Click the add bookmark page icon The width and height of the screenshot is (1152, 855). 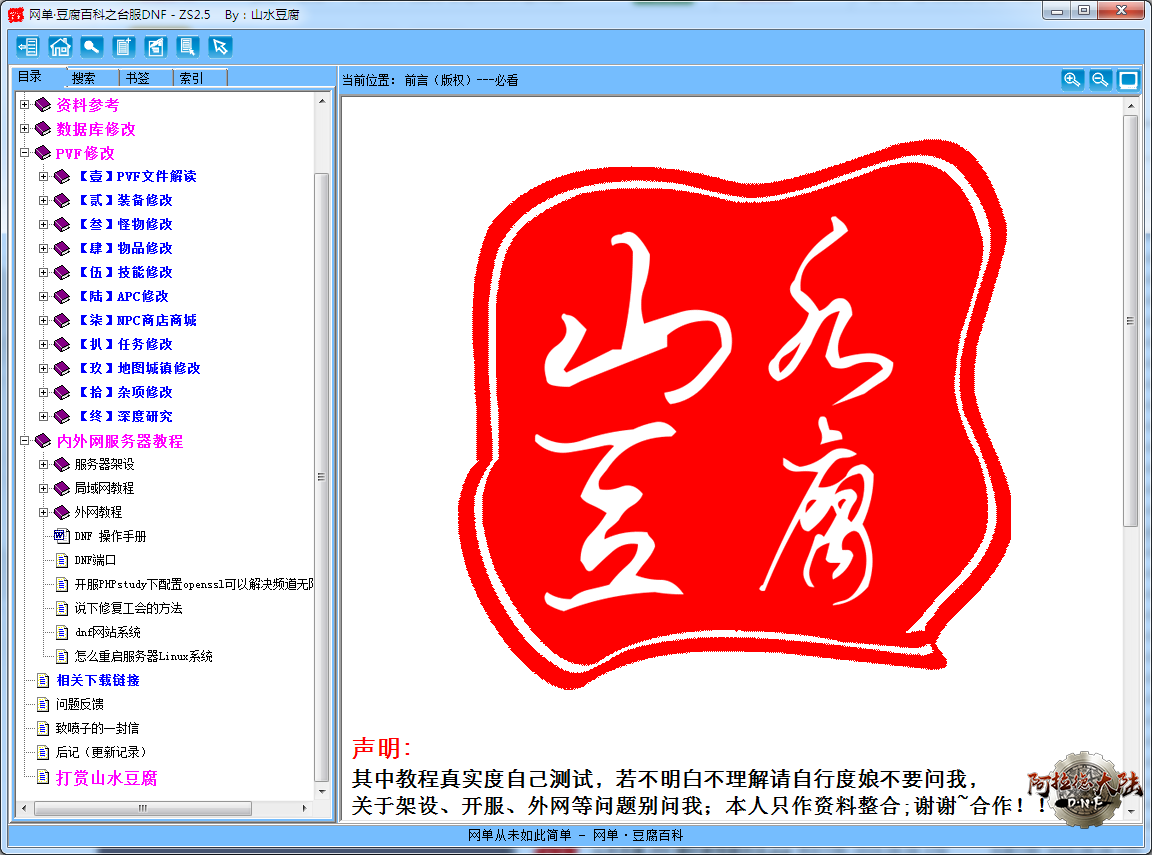[x=124, y=46]
